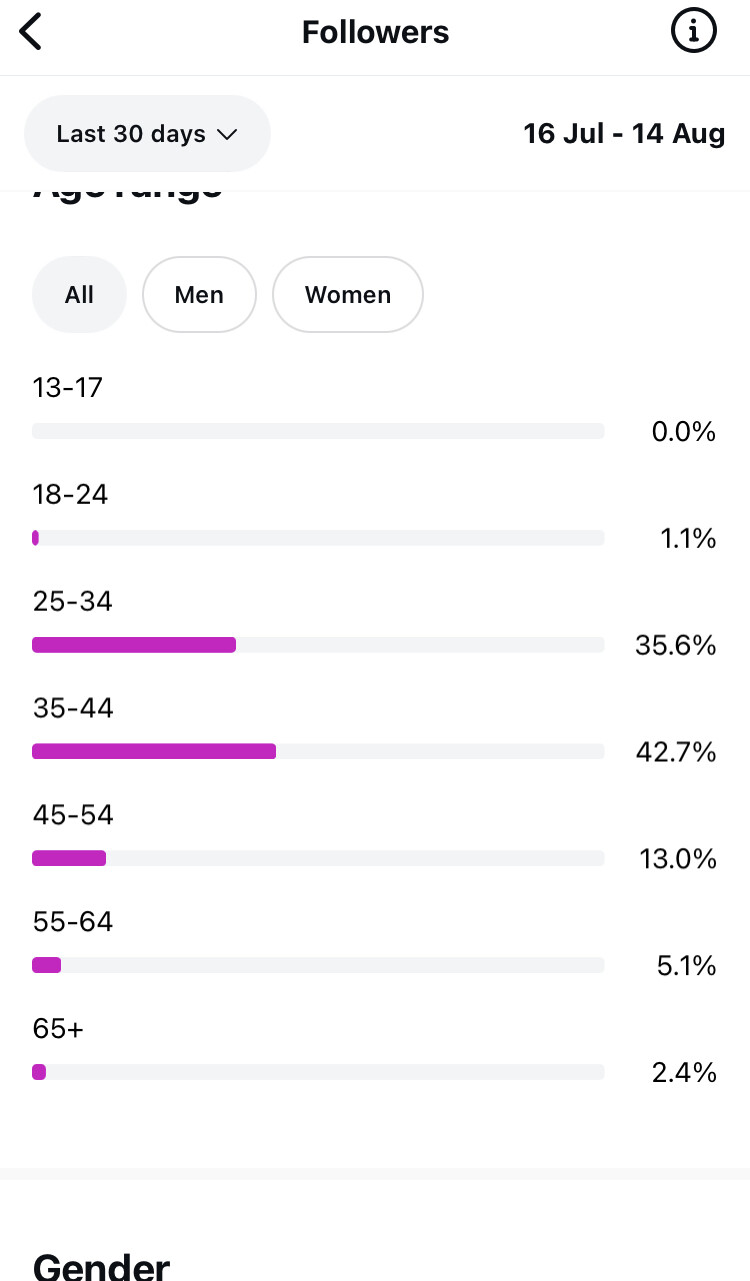Tap the 35.6% percentage value
This screenshot has width=750, height=1281.
click(x=676, y=645)
